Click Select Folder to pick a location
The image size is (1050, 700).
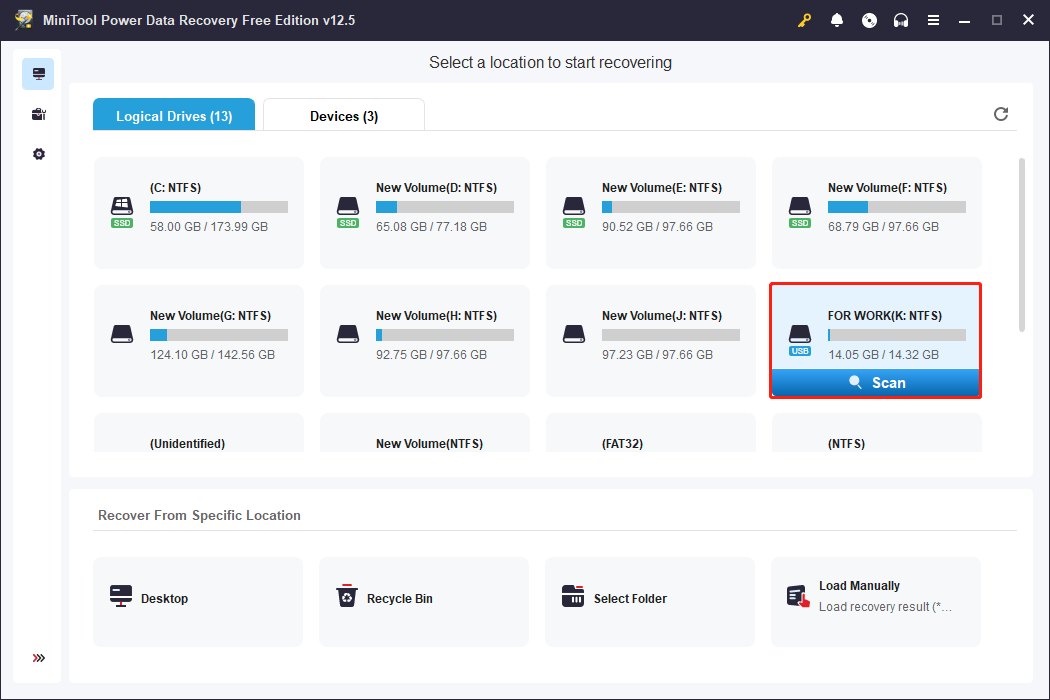(x=649, y=601)
